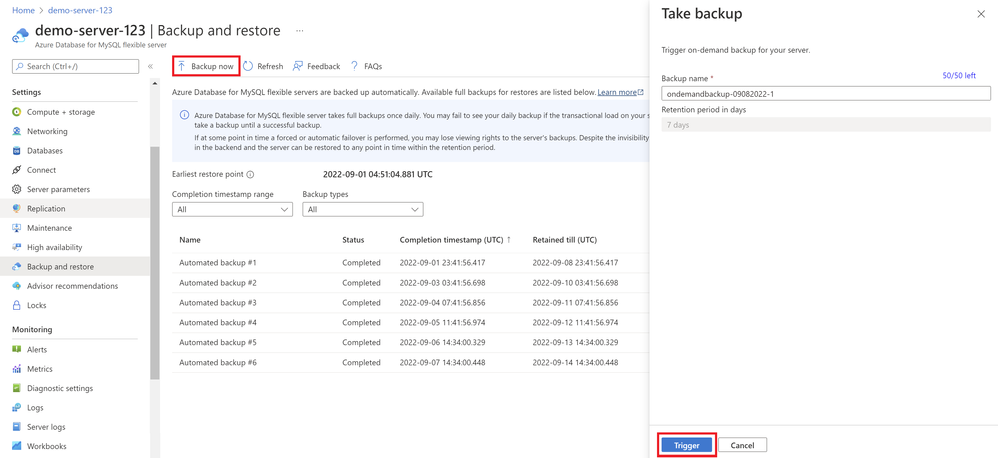Viewport: 998px width, 458px height.
Task: Open Server logs in the sidebar
Action: (x=46, y=427)
